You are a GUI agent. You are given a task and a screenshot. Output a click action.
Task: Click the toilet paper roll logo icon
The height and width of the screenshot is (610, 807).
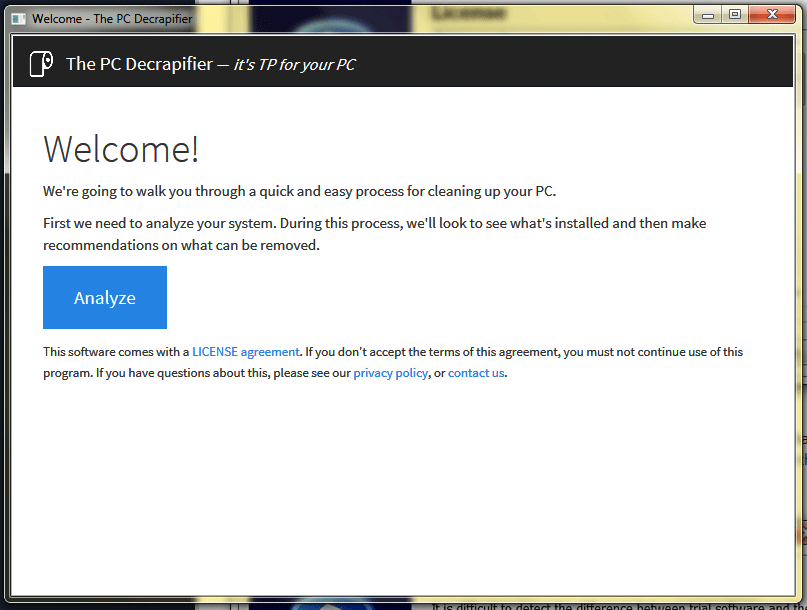pyautogui.click(x=41, y=64)
